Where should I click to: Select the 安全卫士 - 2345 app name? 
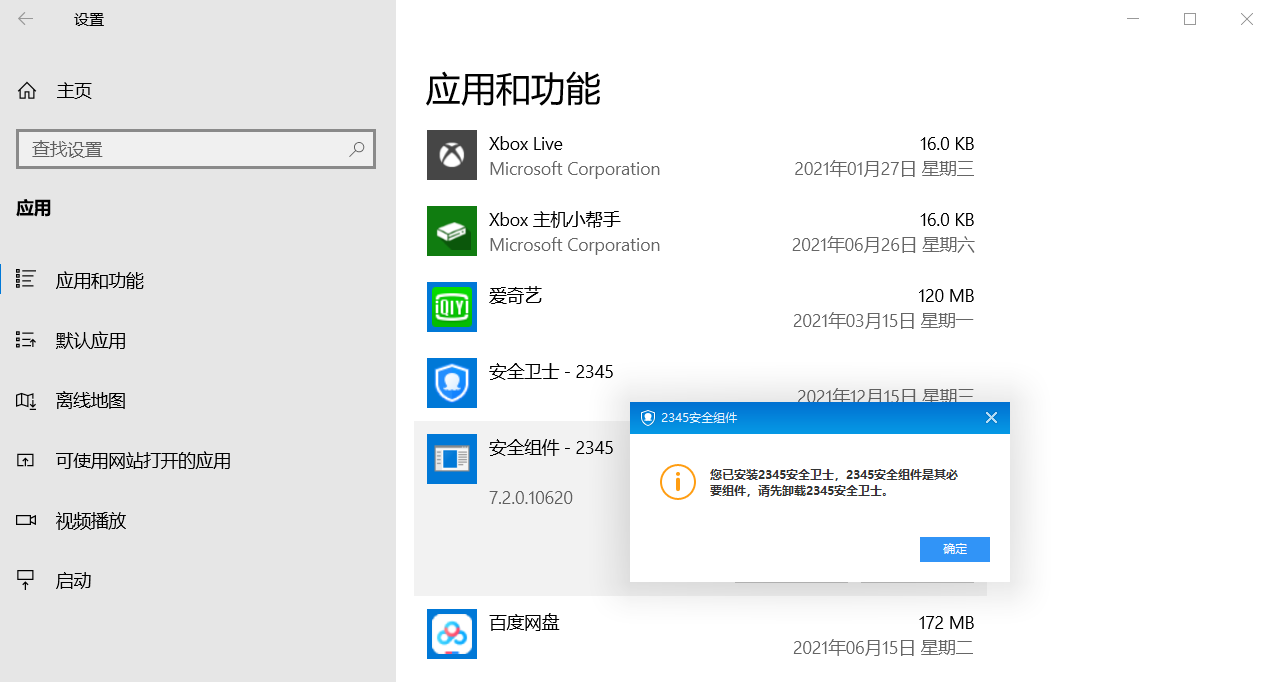(x=551, y=372)
